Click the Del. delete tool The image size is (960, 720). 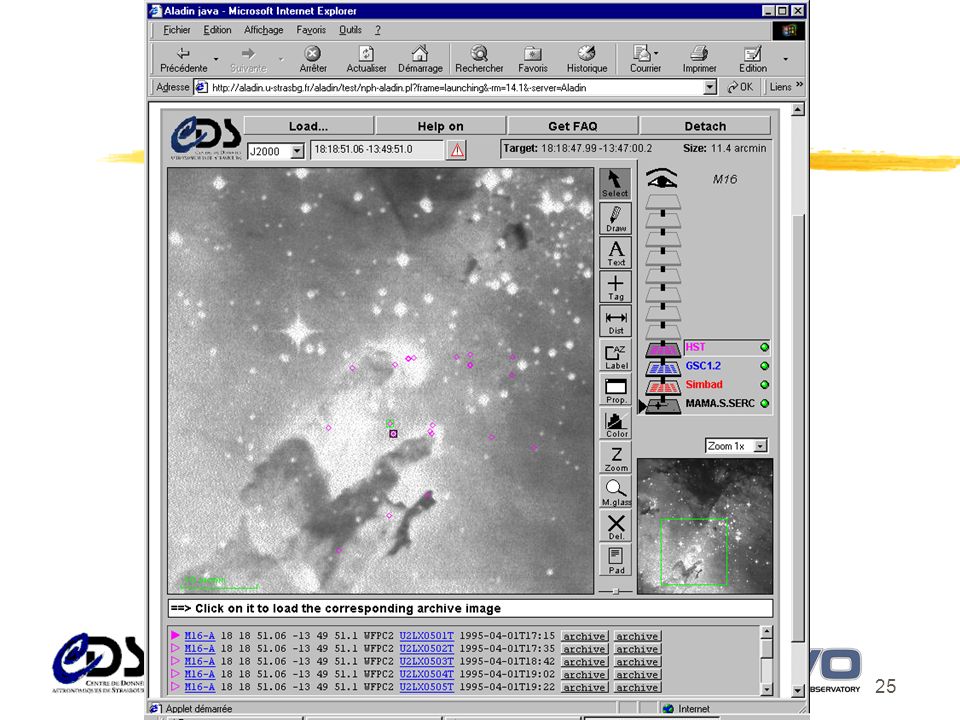tap(615, 527)
